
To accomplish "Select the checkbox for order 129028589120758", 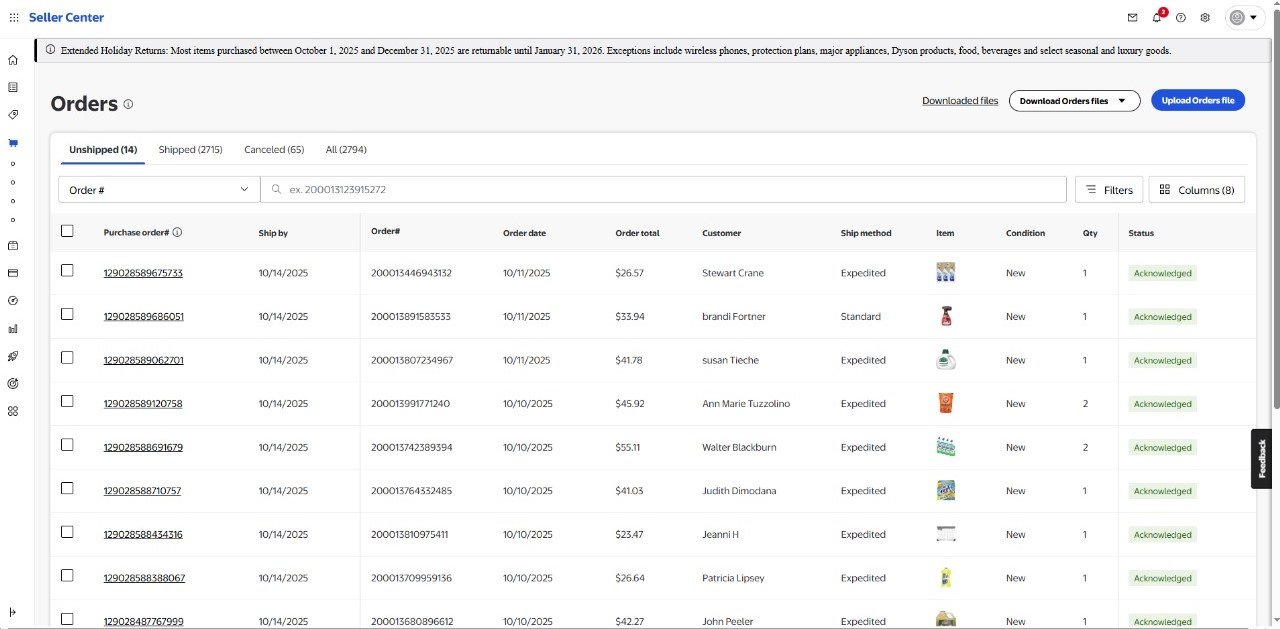I will click(67, 402).
